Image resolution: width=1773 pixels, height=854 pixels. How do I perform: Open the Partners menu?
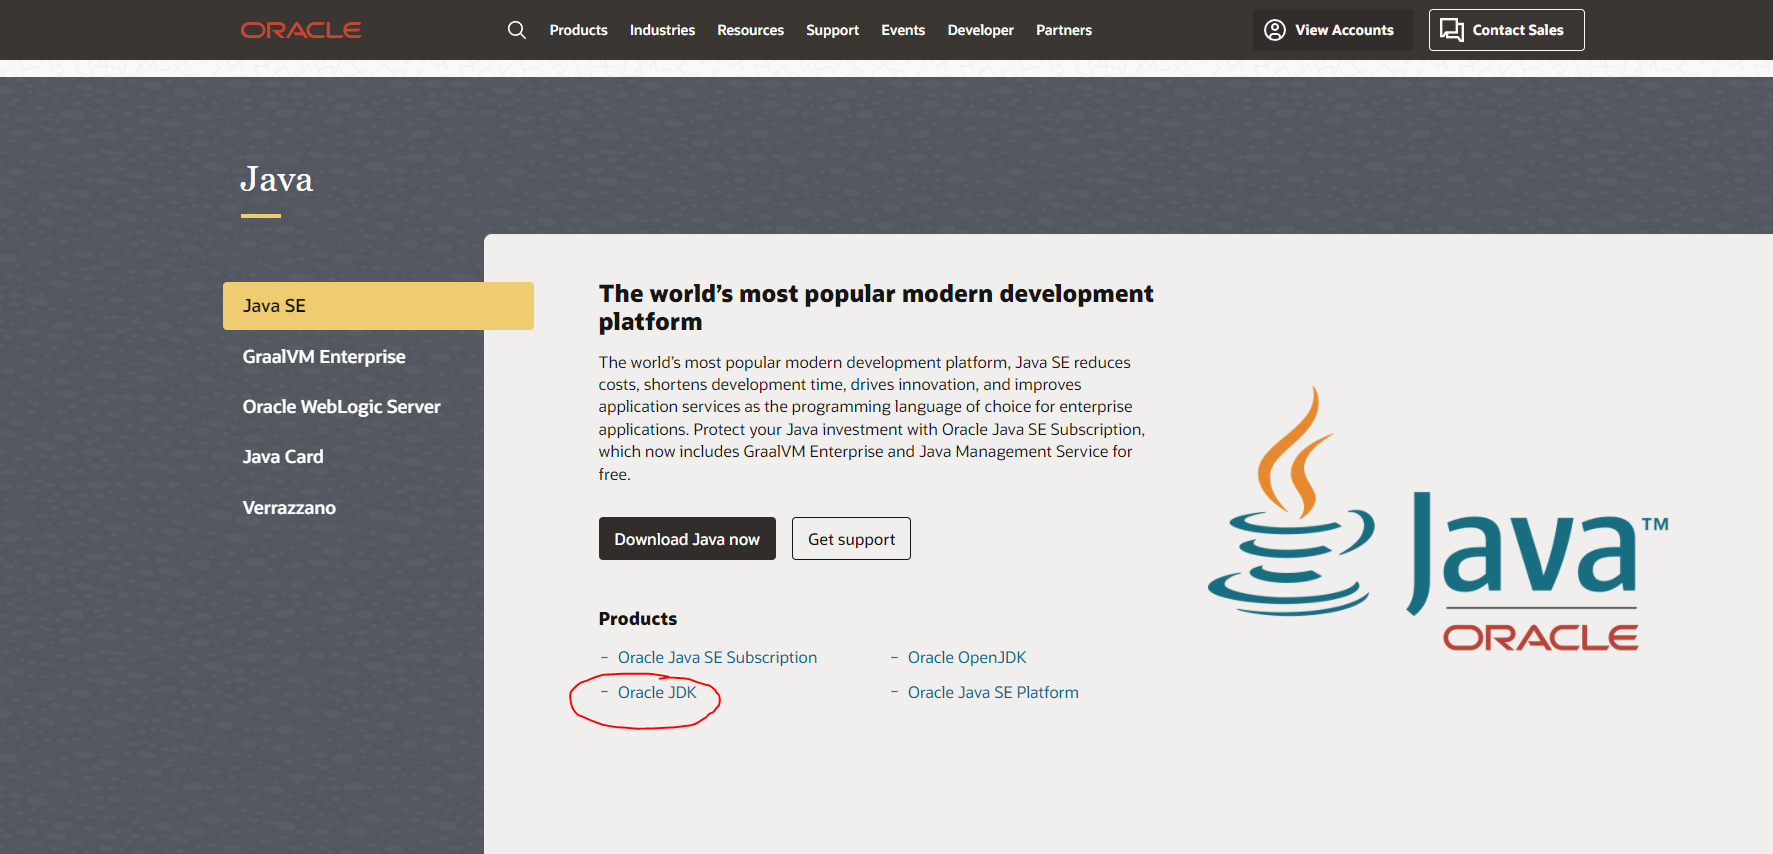(1063, 30)
